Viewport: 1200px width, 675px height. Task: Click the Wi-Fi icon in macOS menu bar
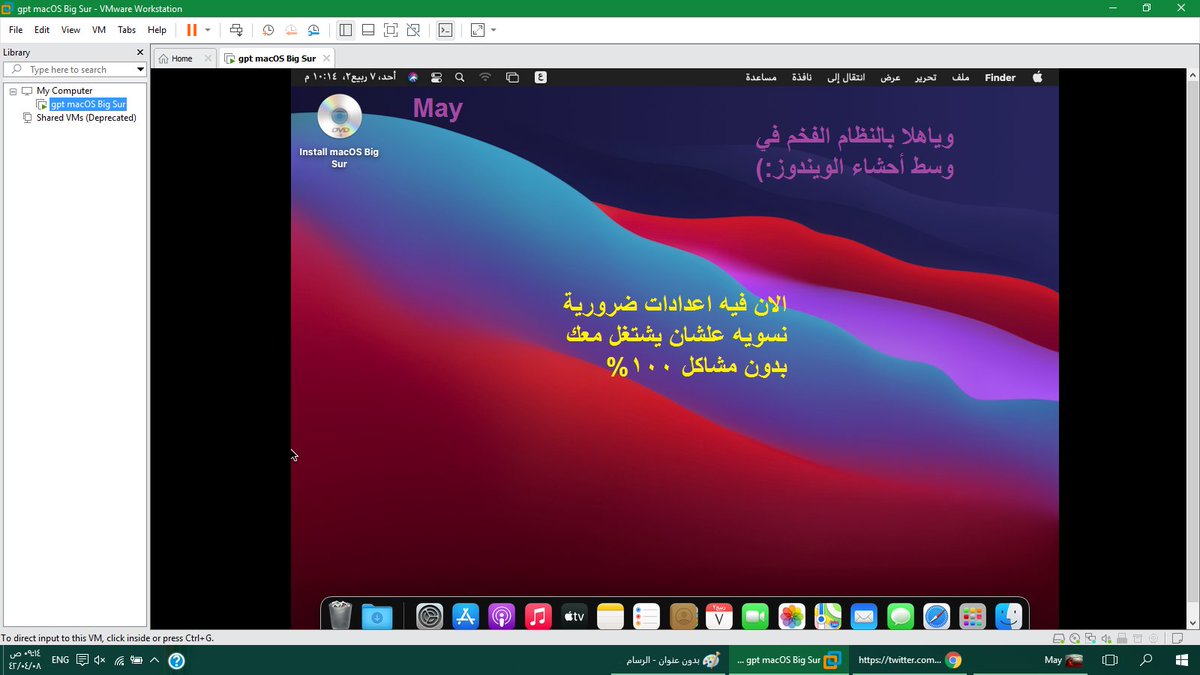[x=486, y=77]
